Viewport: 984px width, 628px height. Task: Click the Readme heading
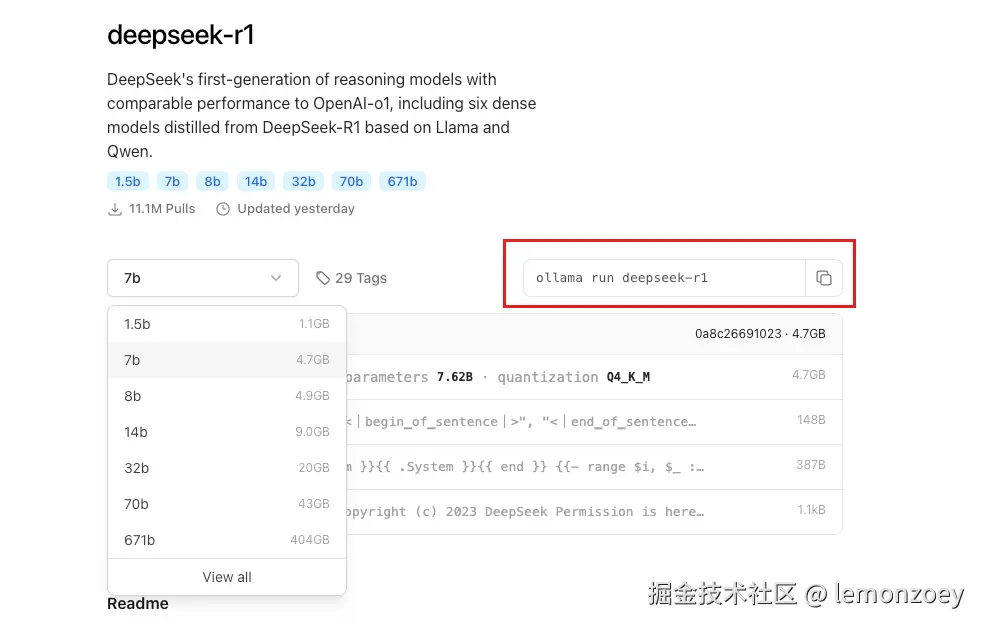(137, 604)
